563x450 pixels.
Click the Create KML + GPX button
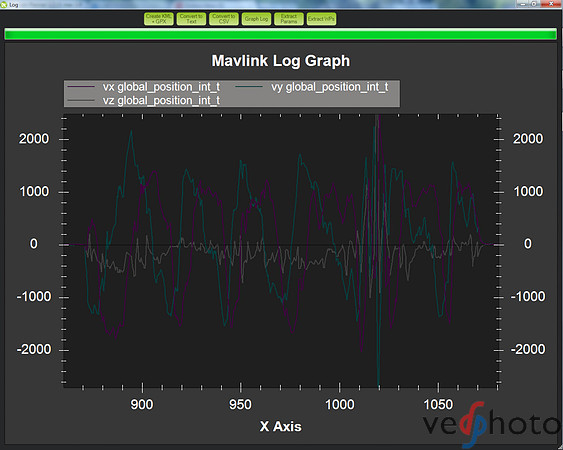pos(159,19)
